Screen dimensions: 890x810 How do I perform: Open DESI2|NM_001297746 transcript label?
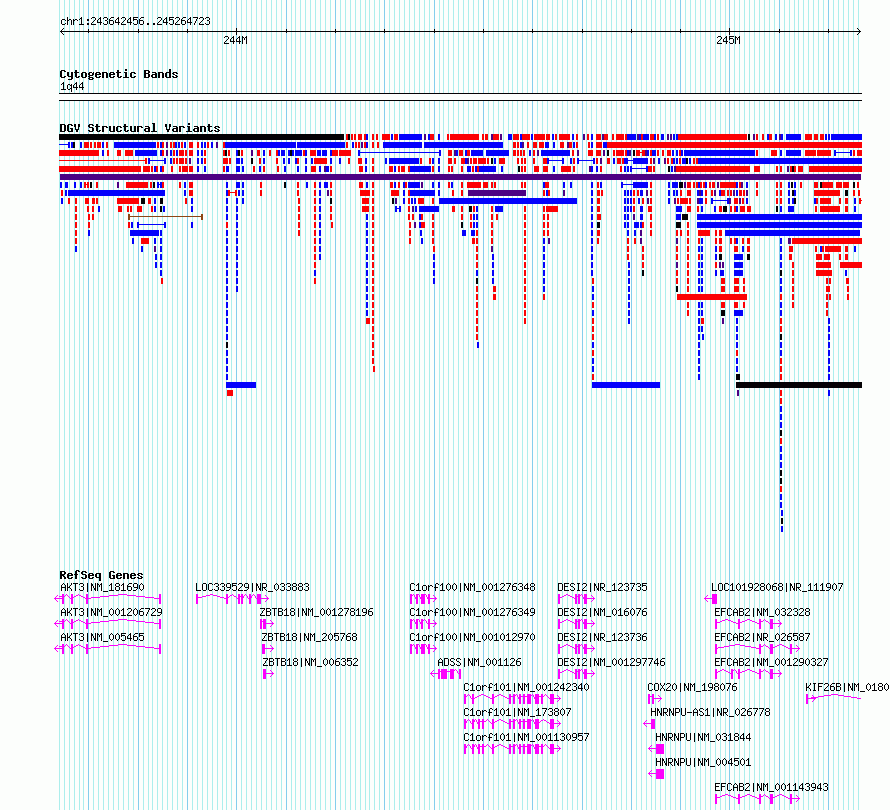pos(611,662)
